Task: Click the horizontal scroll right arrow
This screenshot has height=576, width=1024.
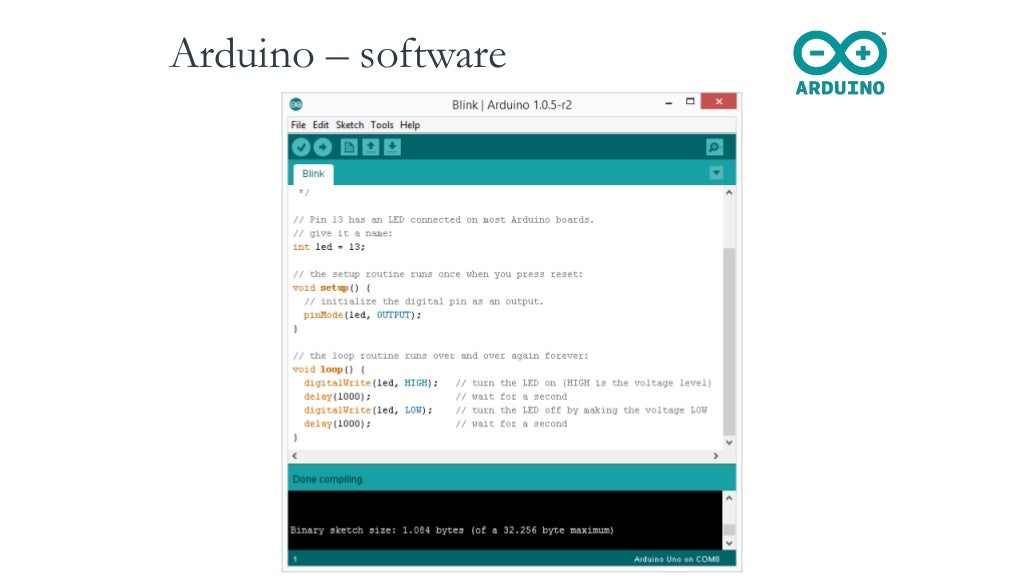Action: click(716, 456)
